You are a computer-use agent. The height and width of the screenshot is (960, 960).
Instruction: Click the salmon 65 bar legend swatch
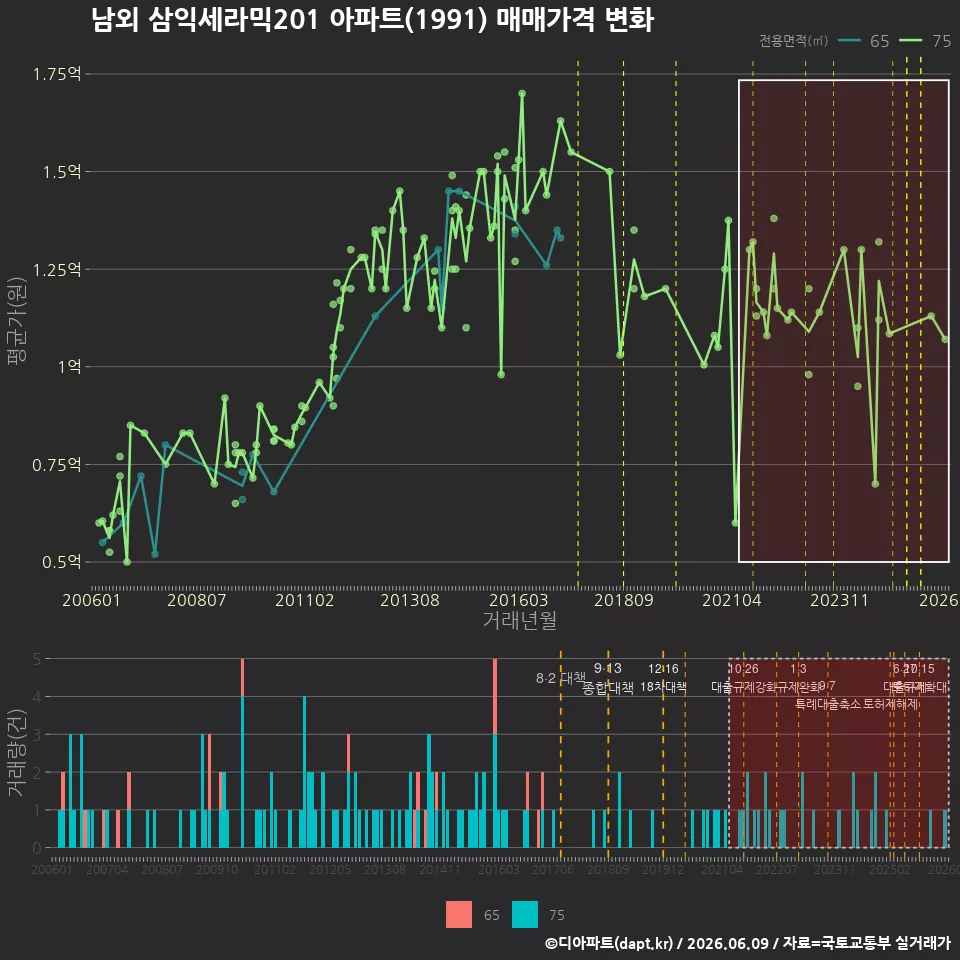point(459,915)
